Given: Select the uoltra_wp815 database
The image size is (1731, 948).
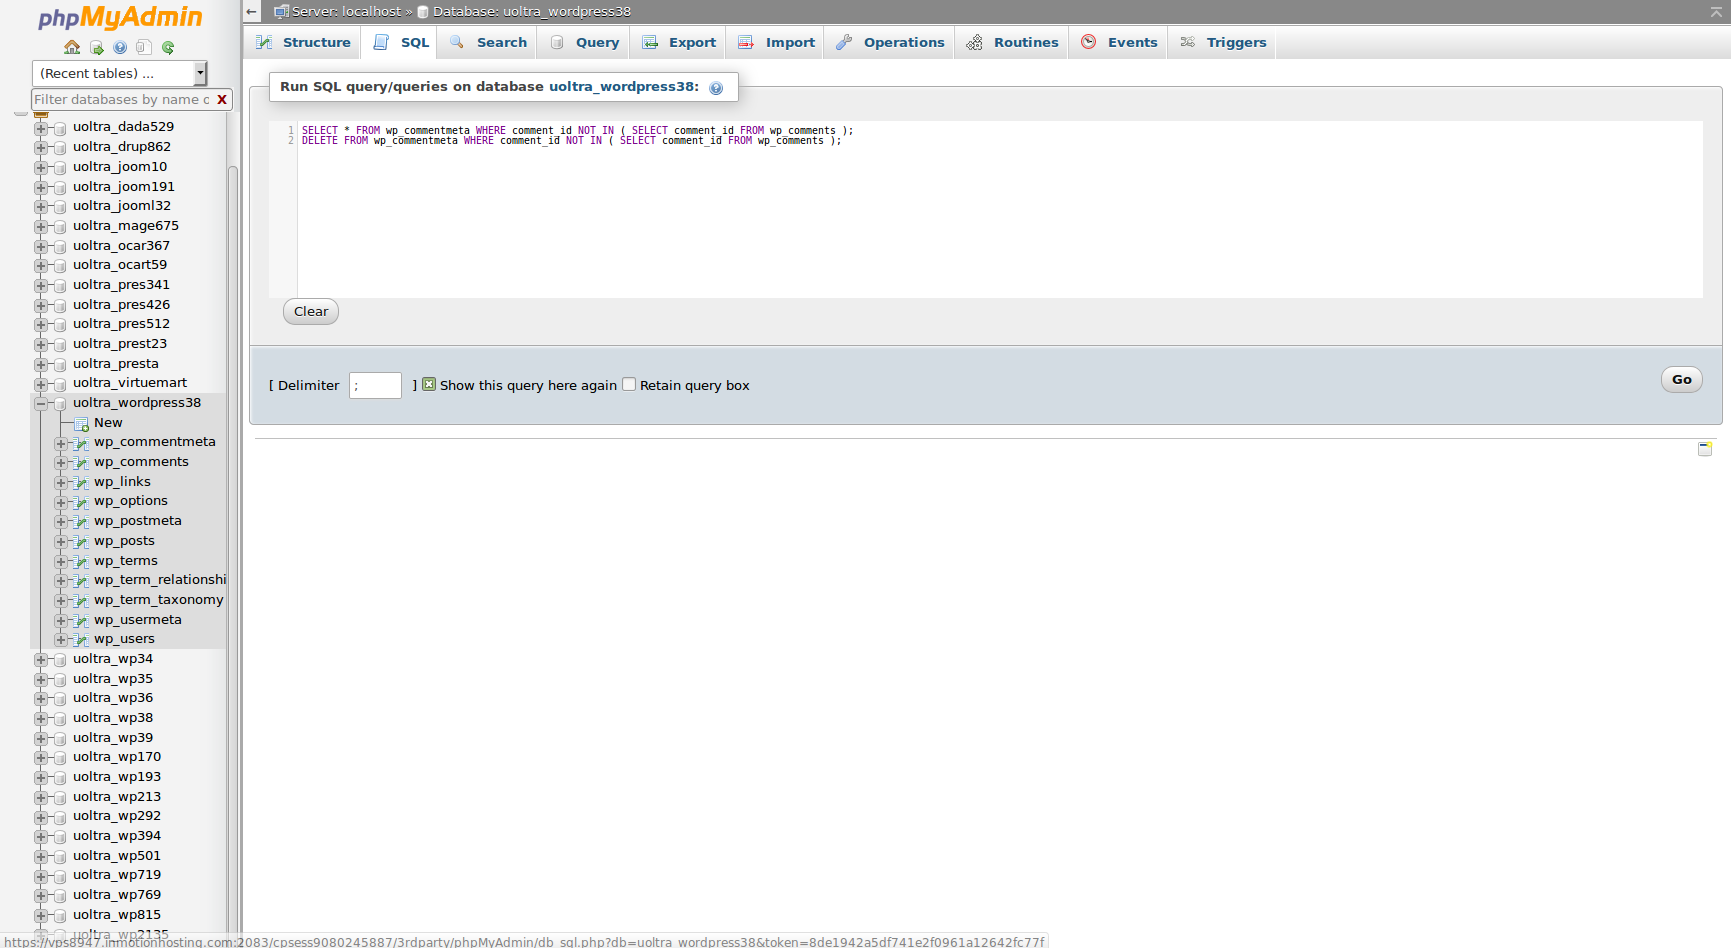Looking at the screenshot, I should pos(117,915).
